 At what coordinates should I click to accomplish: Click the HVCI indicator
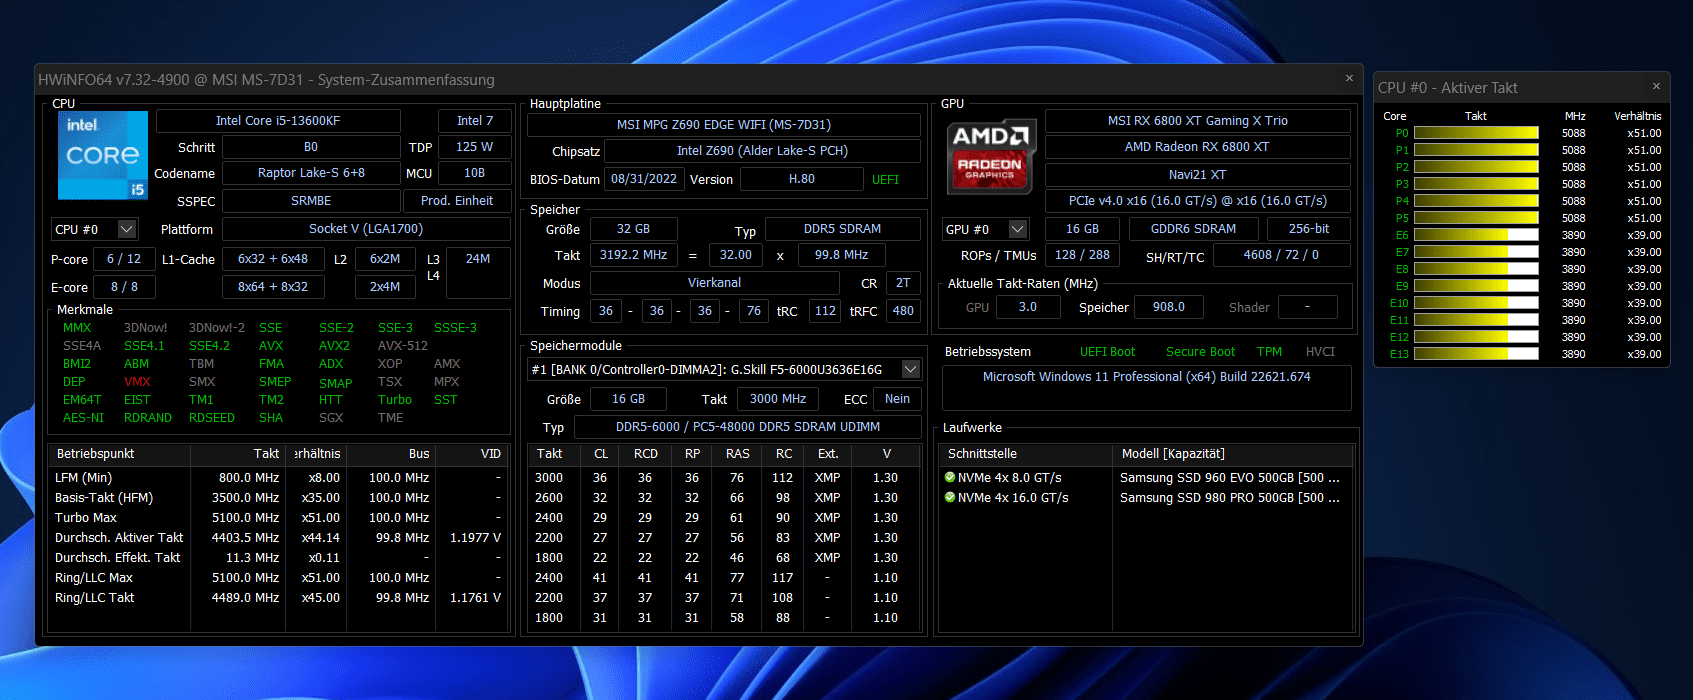click(1320, 352)
